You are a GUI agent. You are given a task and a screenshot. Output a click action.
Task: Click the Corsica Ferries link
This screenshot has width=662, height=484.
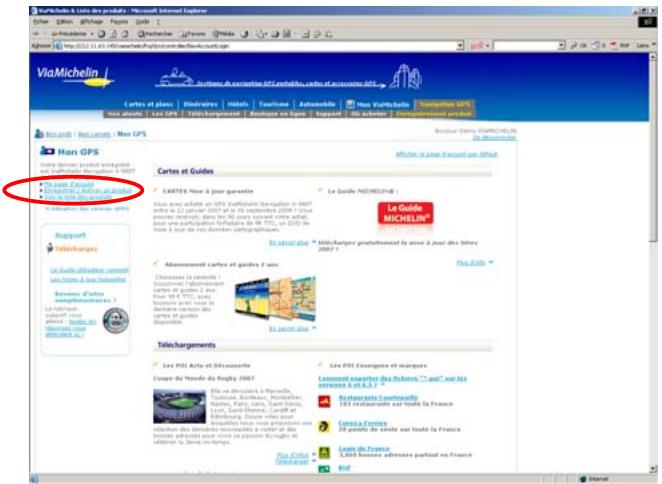(x=363, y=423)
